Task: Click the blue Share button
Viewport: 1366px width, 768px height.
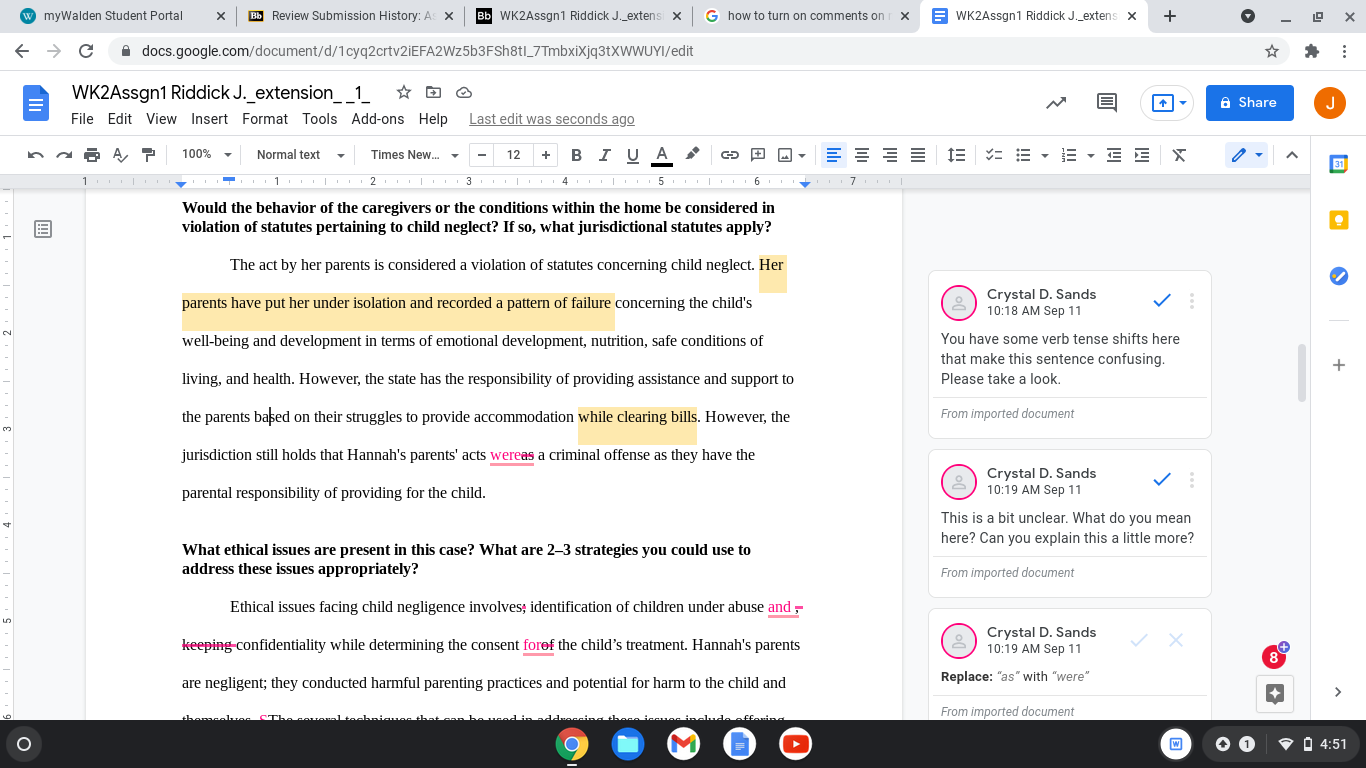Action: tap(1250, 102)
